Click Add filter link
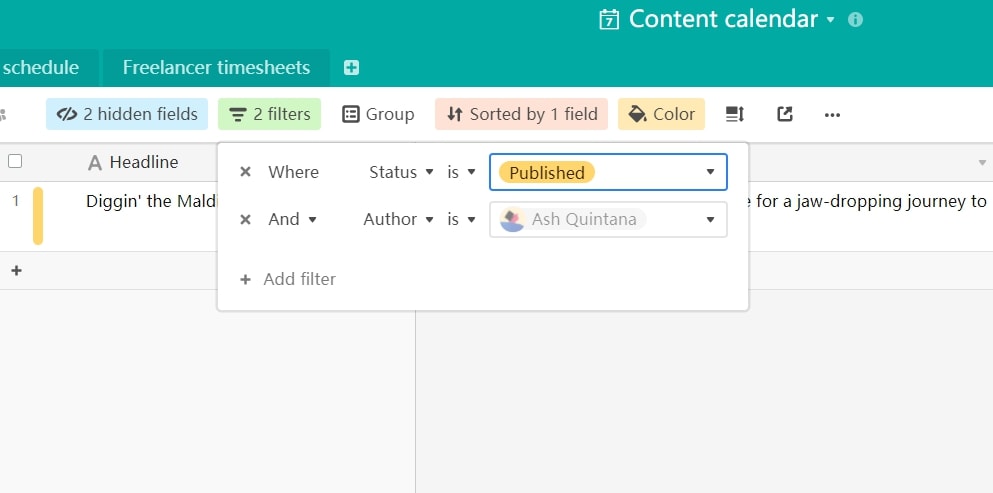The height and width of the screenshot is (493, 993). click(288, 279)
